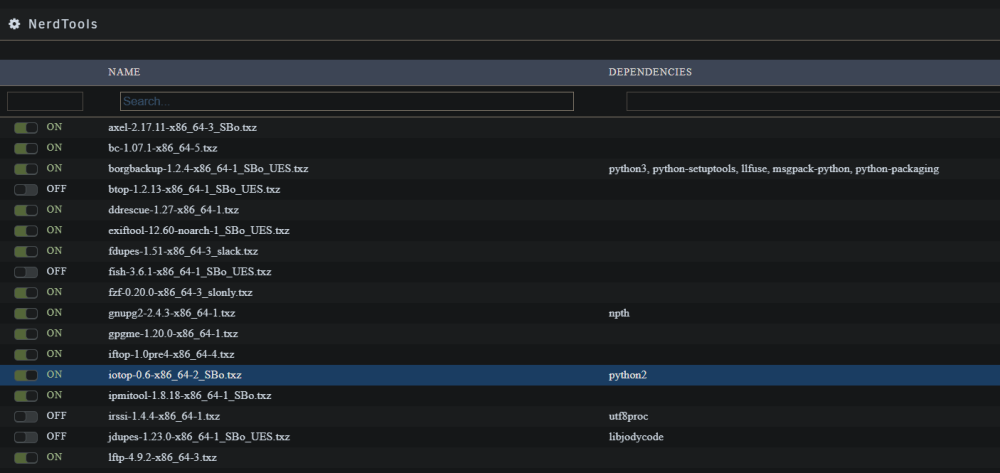Enable the irssi-1.4.4 package toggle

click(x=26, y=417)
